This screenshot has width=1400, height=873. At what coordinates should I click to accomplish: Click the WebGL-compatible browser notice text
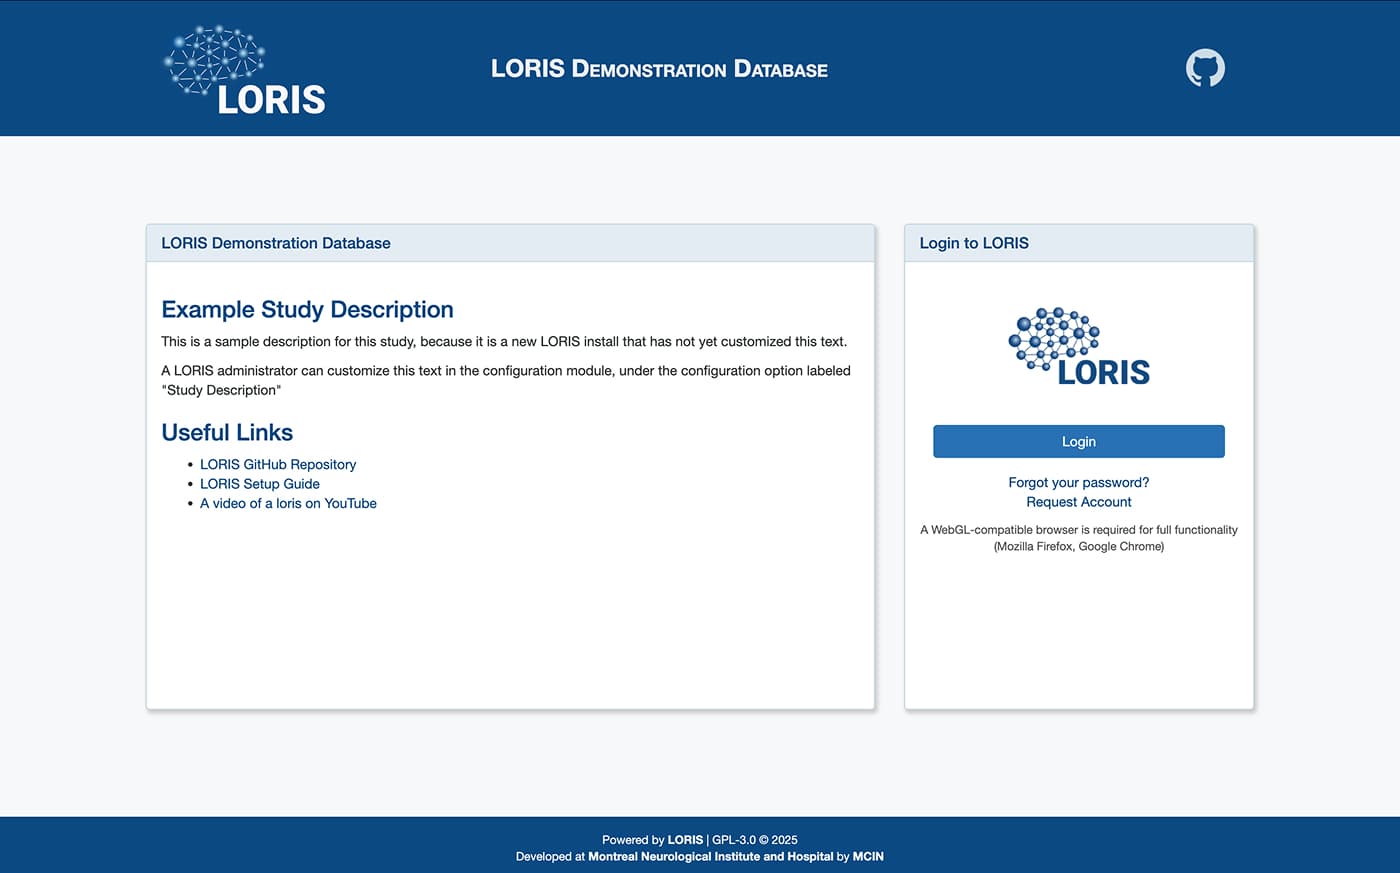(x=1079, y=538)
